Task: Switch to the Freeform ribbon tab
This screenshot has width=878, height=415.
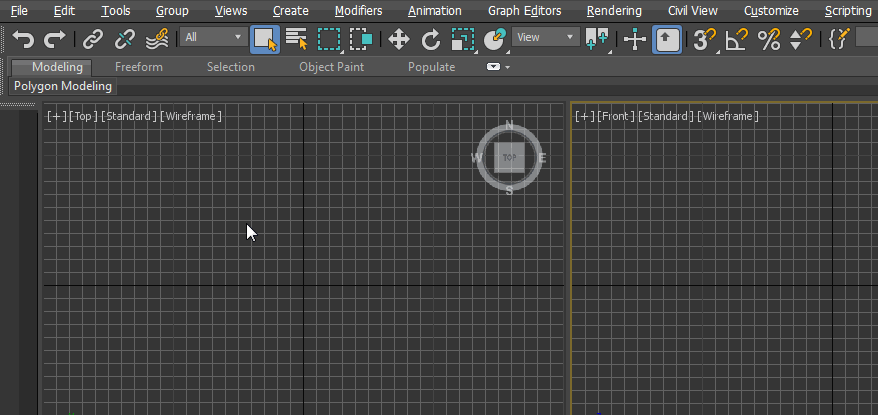Action: click(x=141, y=67)
